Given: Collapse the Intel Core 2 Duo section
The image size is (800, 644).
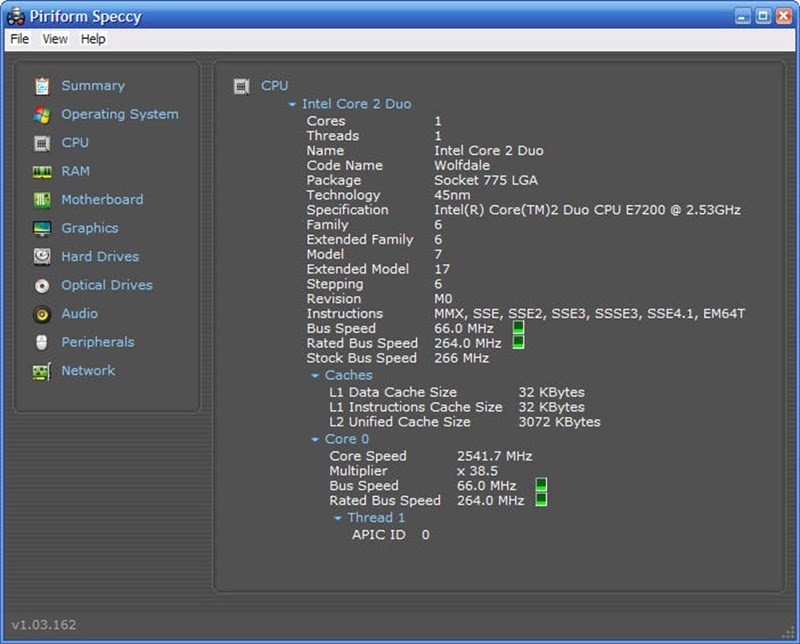Looking at the screenshot, I should click(x=291, y=103).
